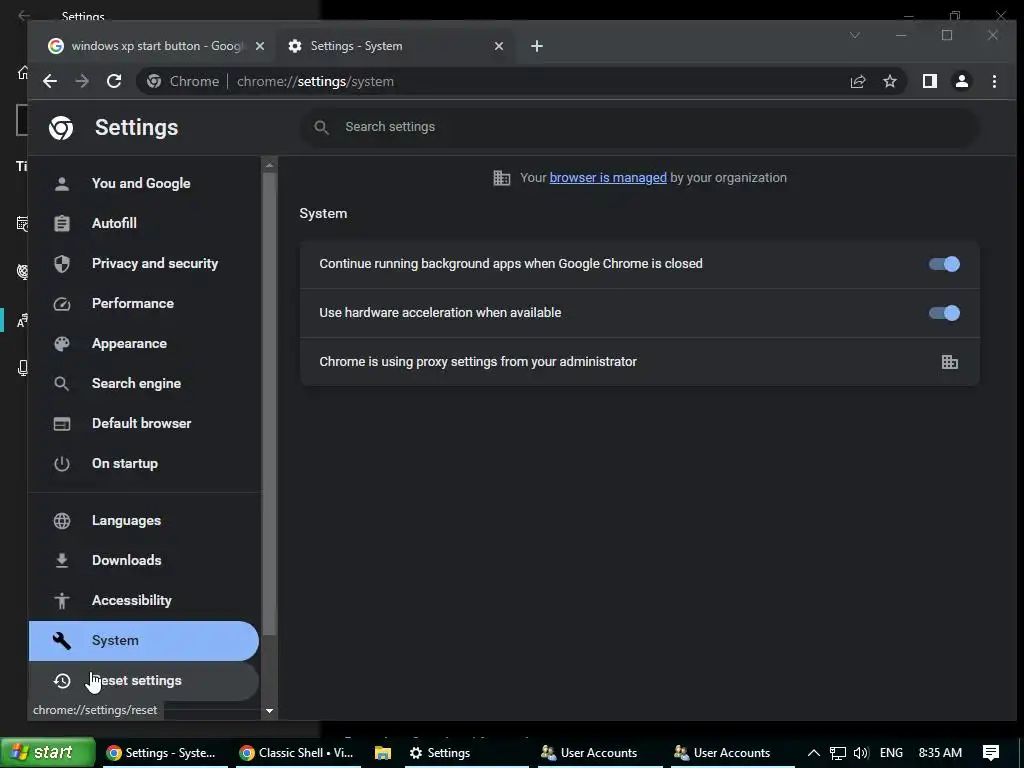The height and width of the screenshot is (768, 1024).
Task: Click the ENG language indicator
Action: coord(891,753)
